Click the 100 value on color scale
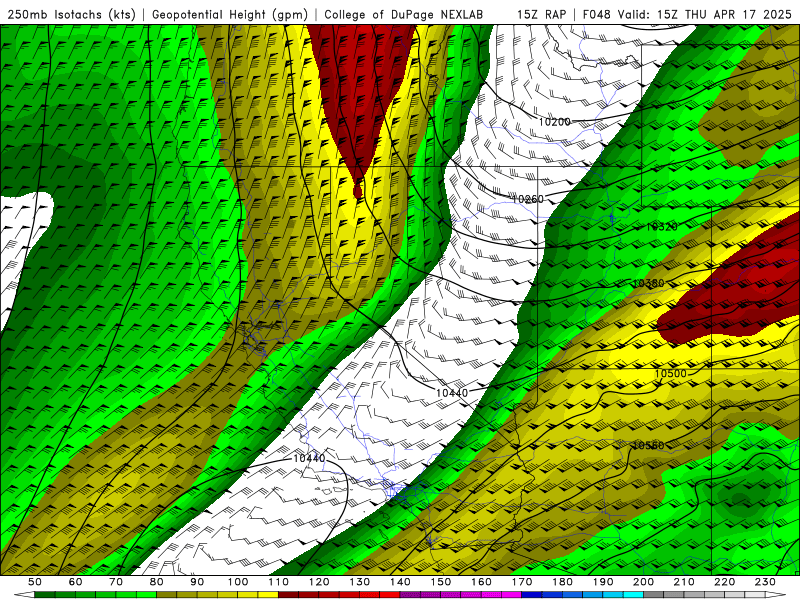The height and width of the screenshot is (600, 800). click(238, 582)
